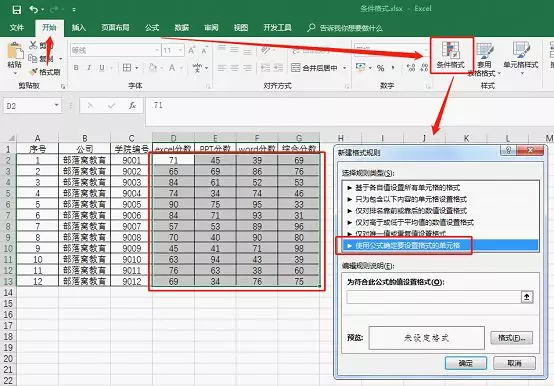554x386 pixels.
Task: Click the Undo arrow icon
Action: pyautogui.click(x=34, y=10)
